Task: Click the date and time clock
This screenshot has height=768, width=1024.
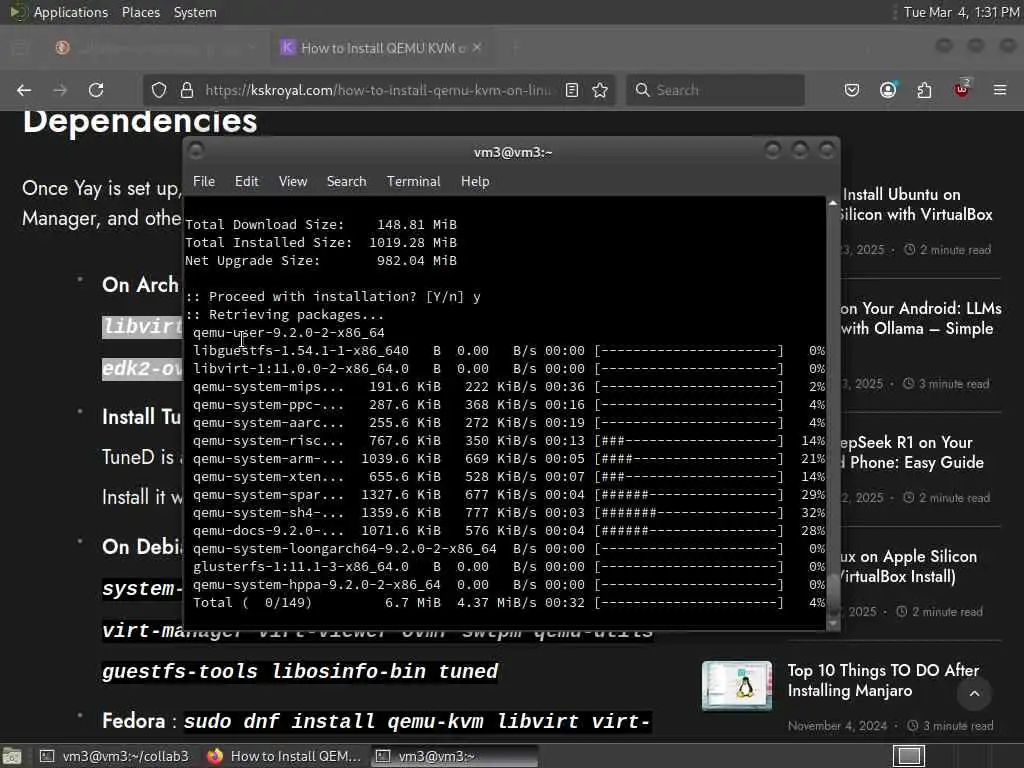Action: coord(961,12)
